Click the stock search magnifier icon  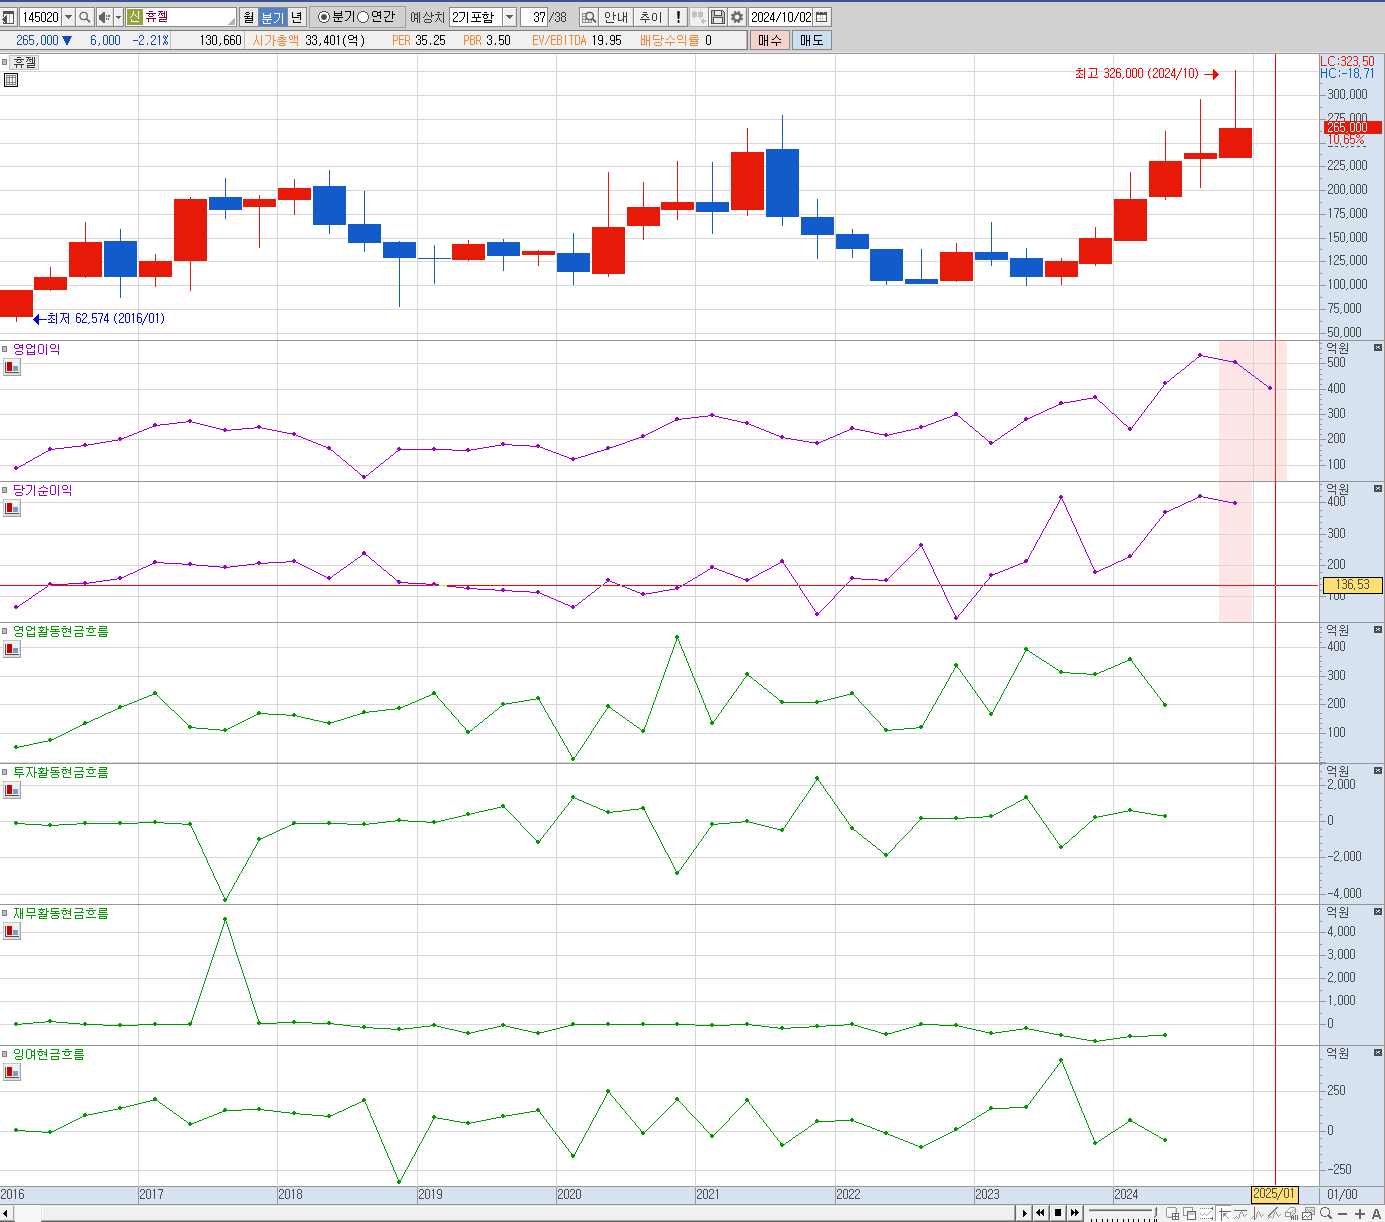(x=85, y=17)
